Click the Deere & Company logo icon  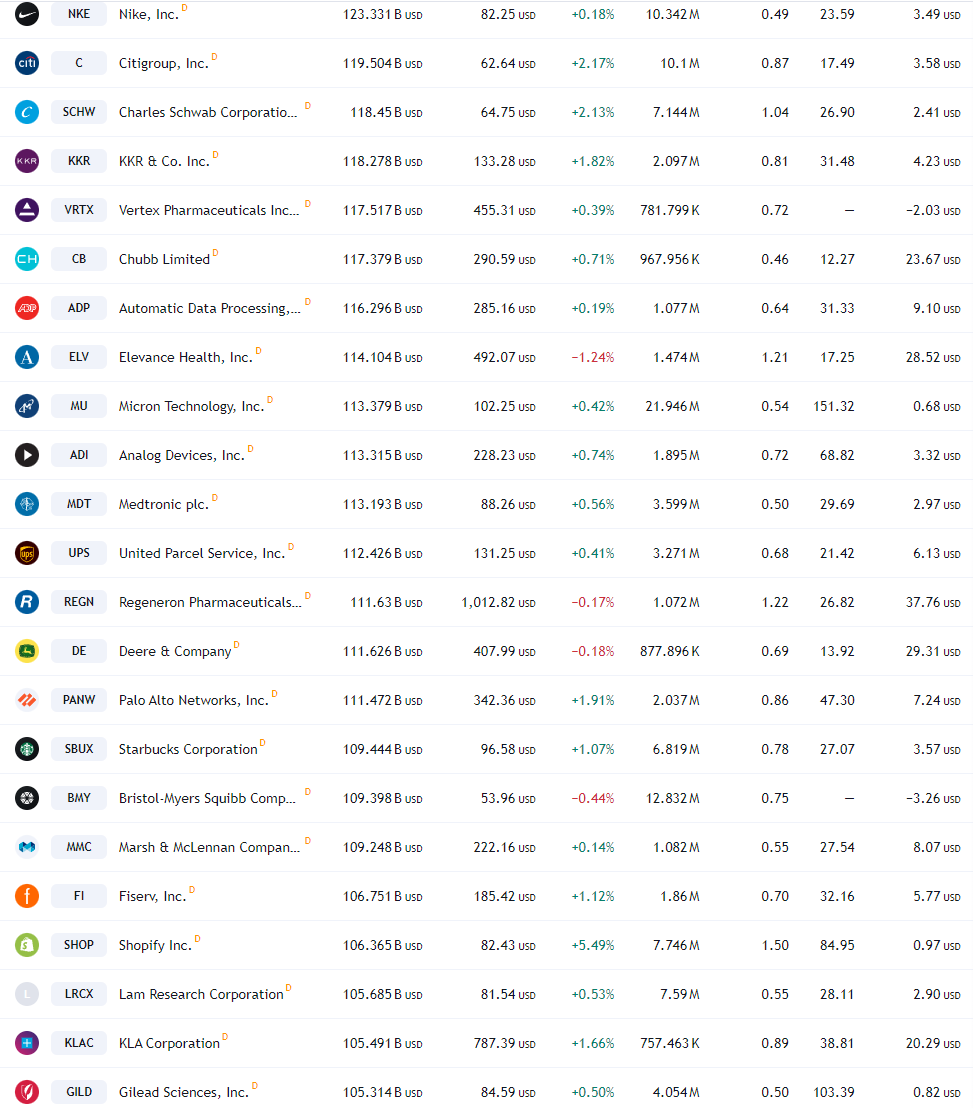click(x=27, y=651)
